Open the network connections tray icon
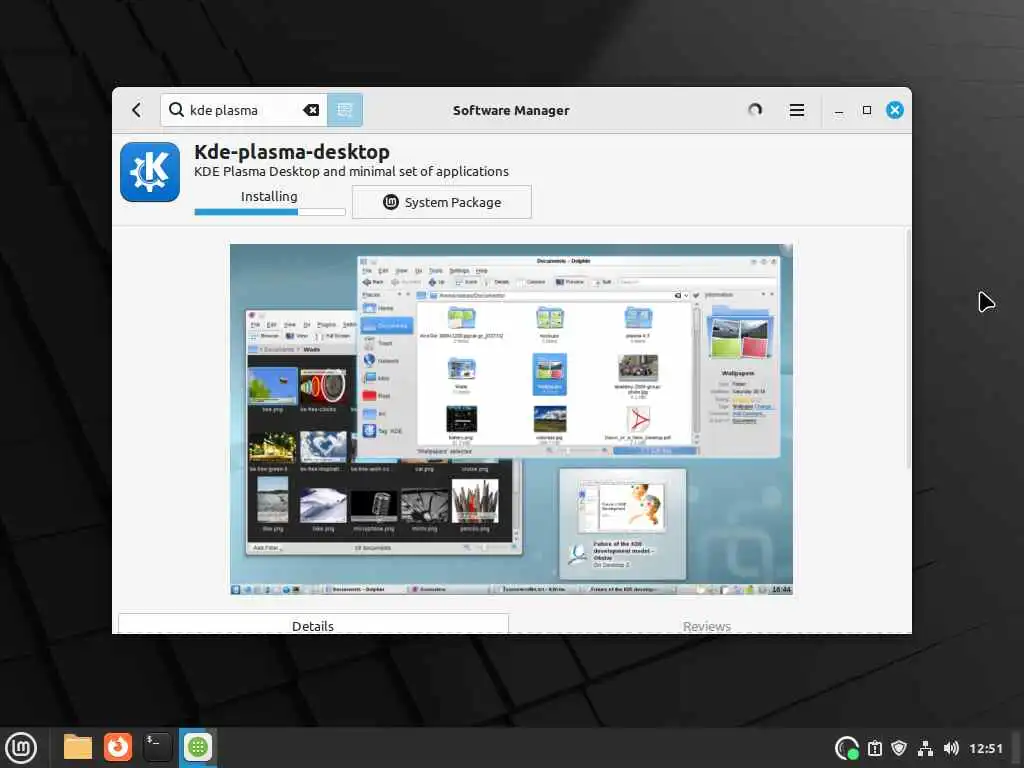1024x768 pixels. pos(925,748)
